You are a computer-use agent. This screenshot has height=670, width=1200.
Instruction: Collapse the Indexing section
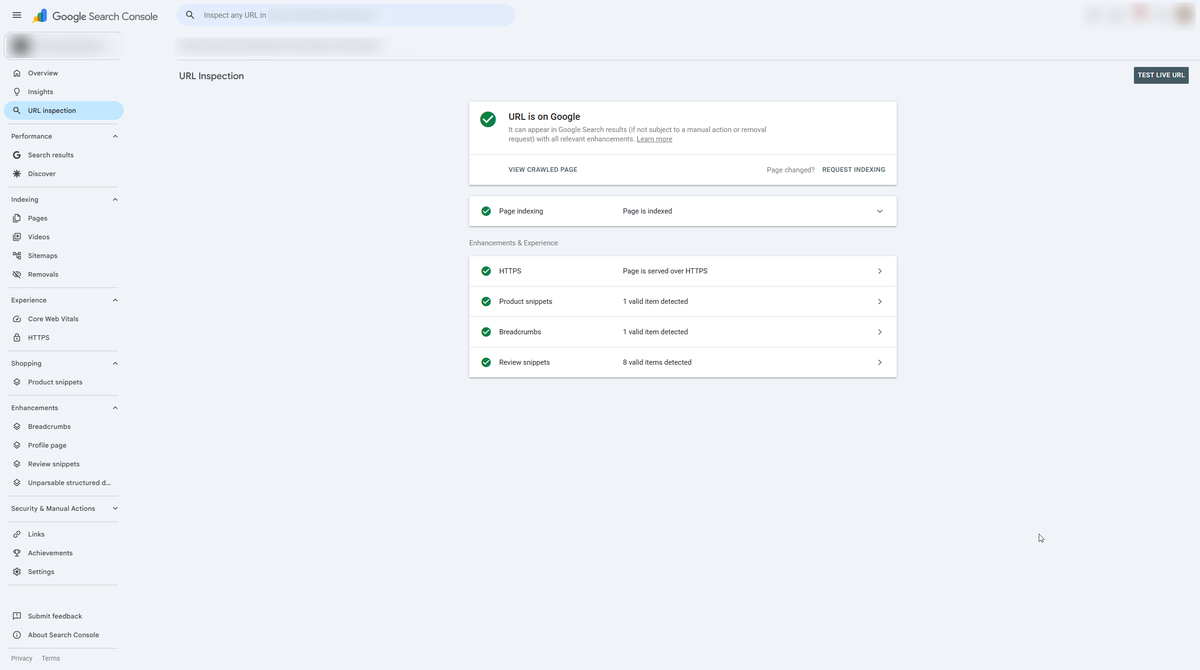point(115,200)
